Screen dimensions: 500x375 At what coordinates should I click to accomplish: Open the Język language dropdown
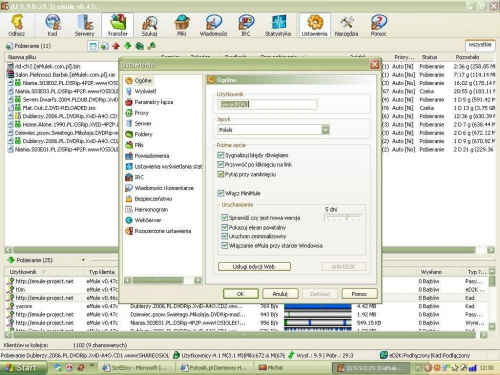(x=325, y=130)
